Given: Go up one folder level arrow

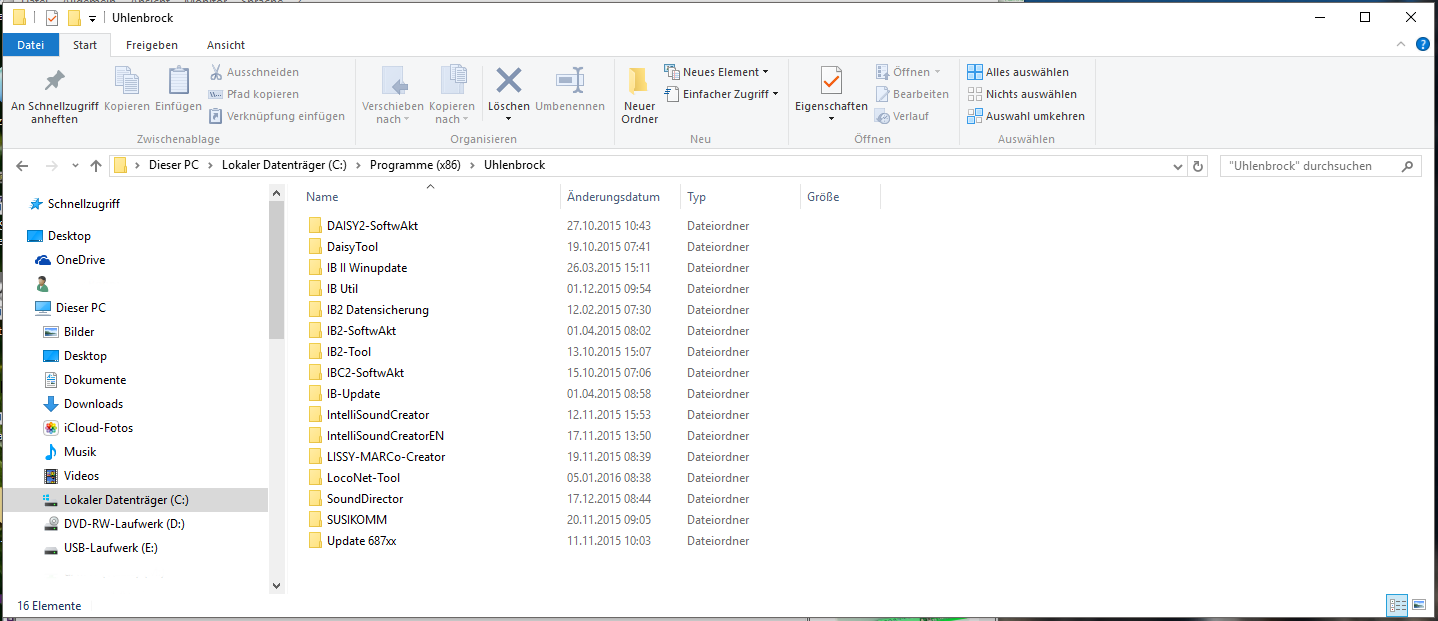Looking at the screenshot, I should click(x=96, y=166).
